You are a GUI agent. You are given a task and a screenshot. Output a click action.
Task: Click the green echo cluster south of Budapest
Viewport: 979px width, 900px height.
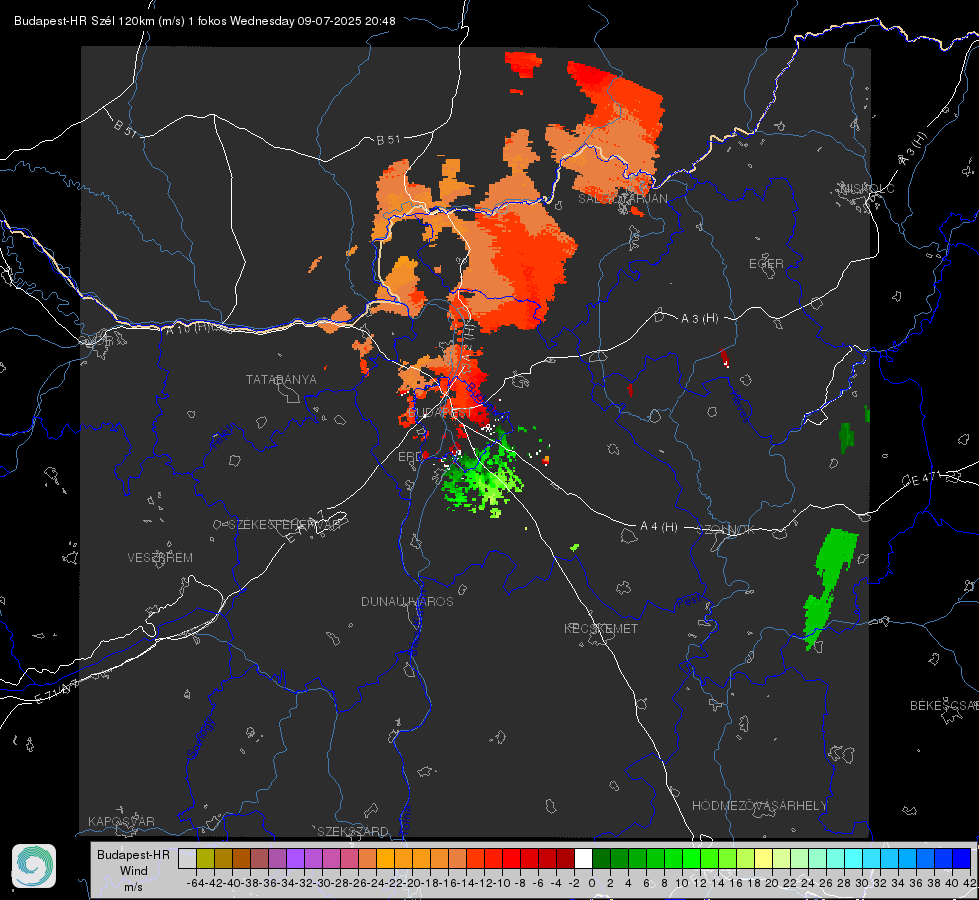(482, 478)
